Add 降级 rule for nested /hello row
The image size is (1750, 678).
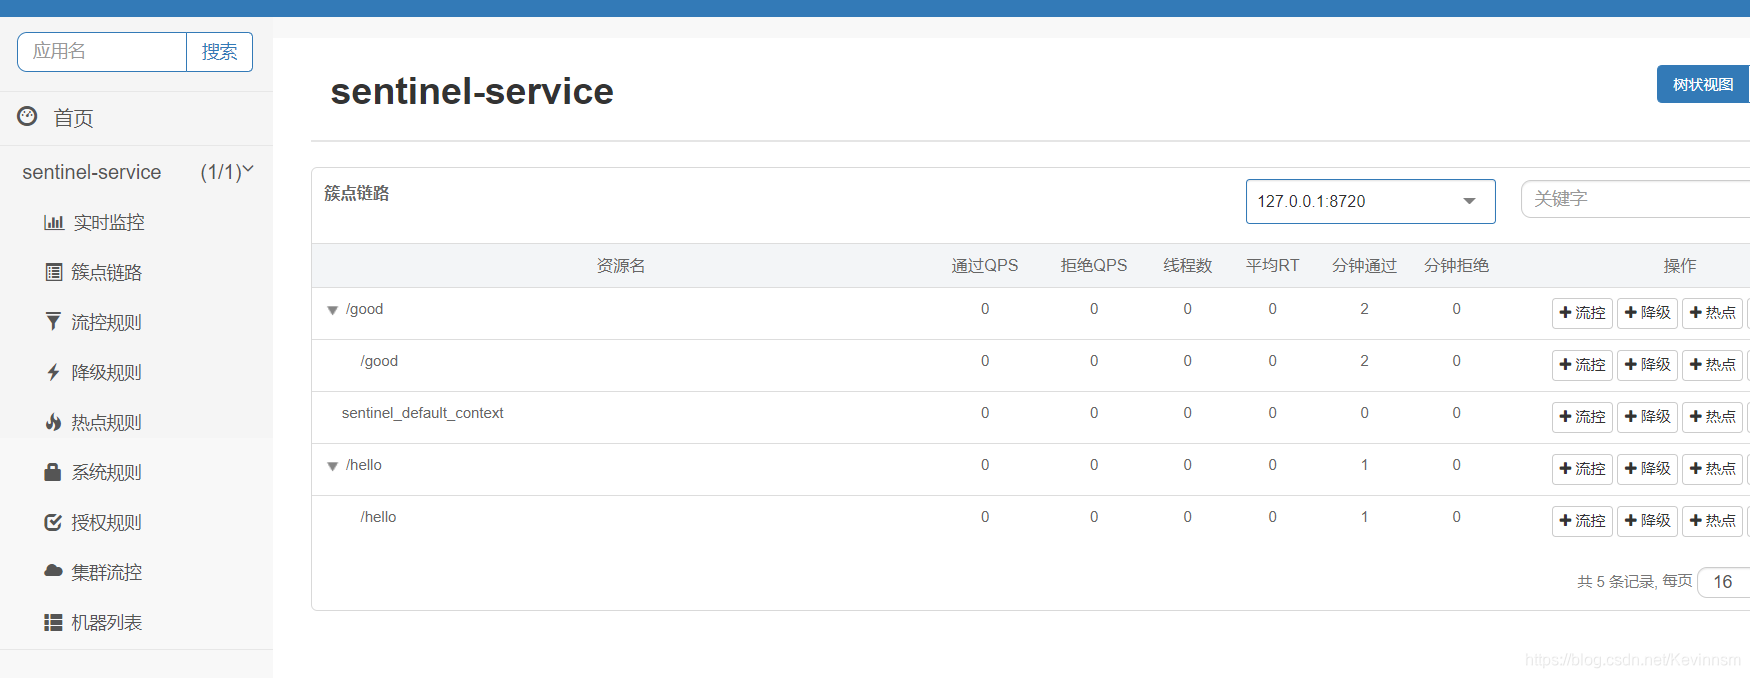point(1647,521)
